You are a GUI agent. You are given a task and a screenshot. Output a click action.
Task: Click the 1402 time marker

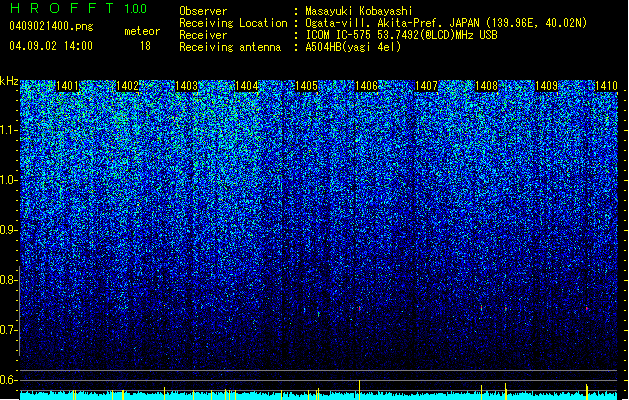(127, 86)
